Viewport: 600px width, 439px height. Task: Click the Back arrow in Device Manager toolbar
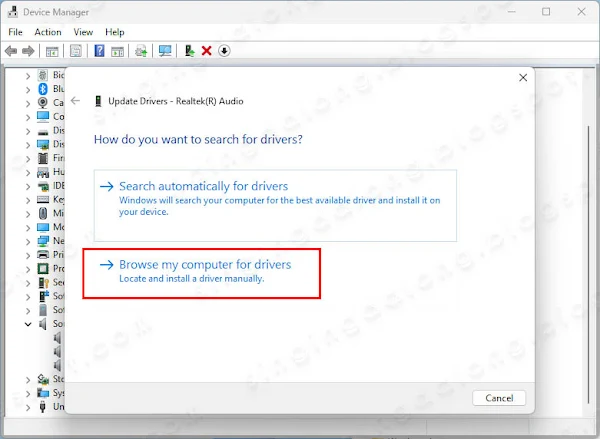(x=11, y=51)
